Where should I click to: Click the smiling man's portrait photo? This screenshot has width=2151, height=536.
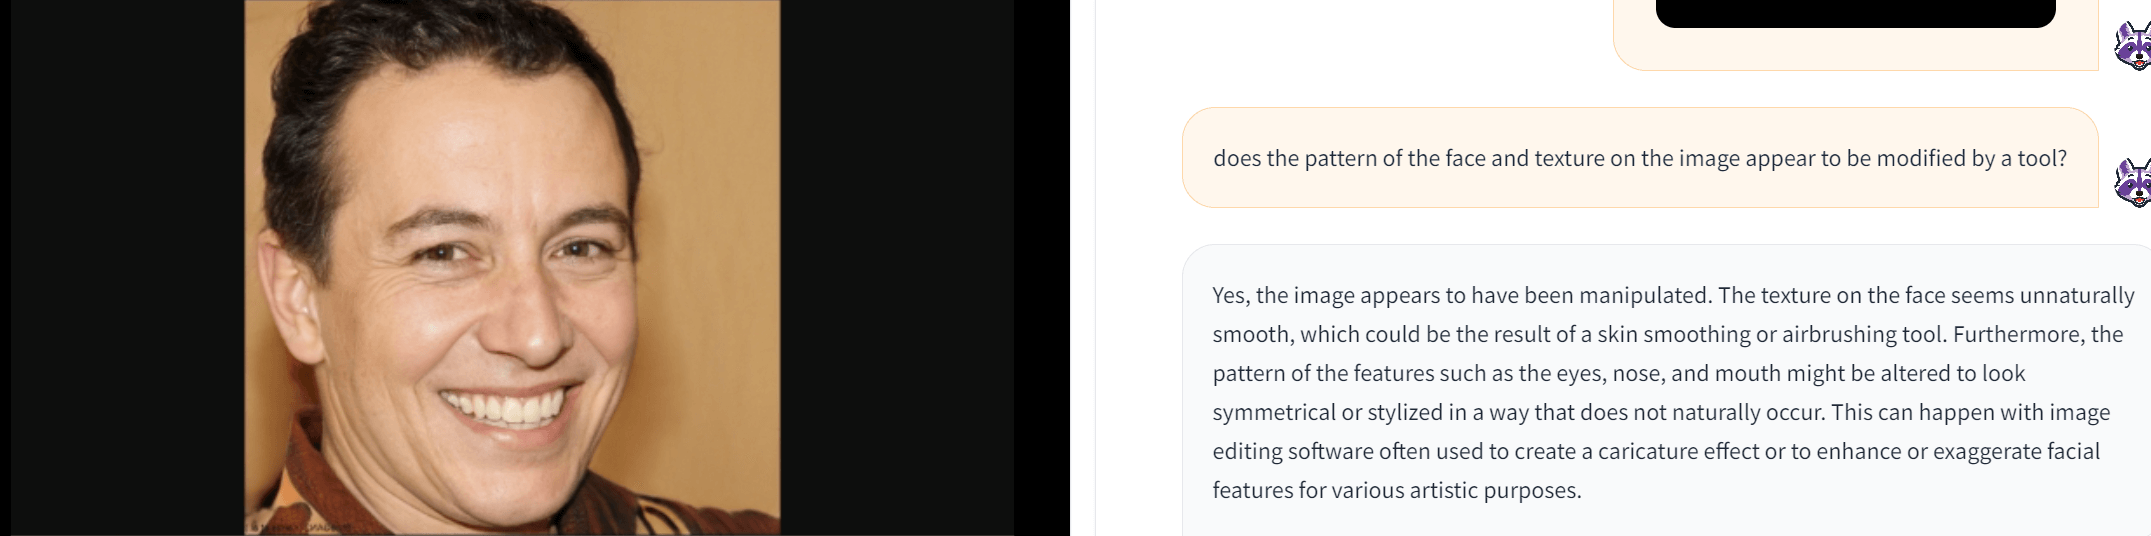512,267
